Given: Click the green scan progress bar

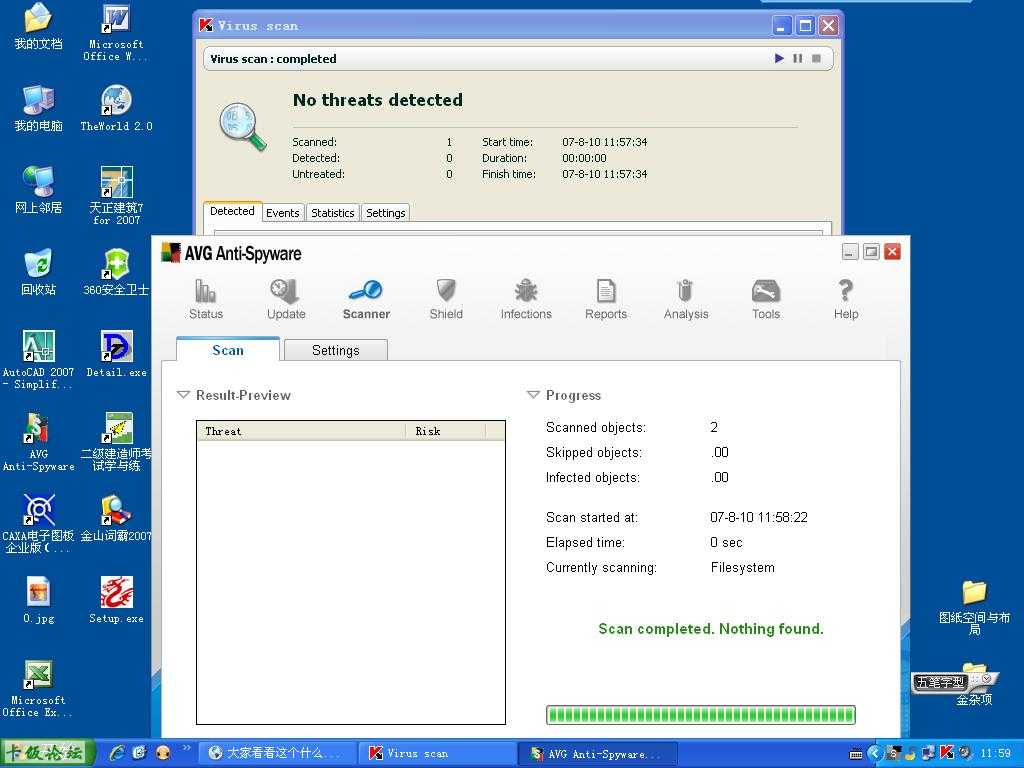Looking at the screenshot, I should pyautogui.click(x=701, y=714).
